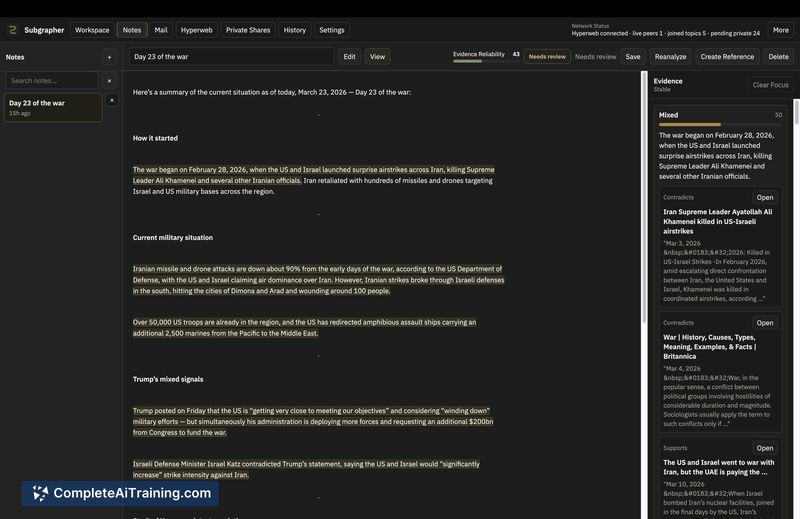The width and height of the screenshot is (800, 519).
Task: Click the highlighted Trump posted Friday claim
Action: 313,422
